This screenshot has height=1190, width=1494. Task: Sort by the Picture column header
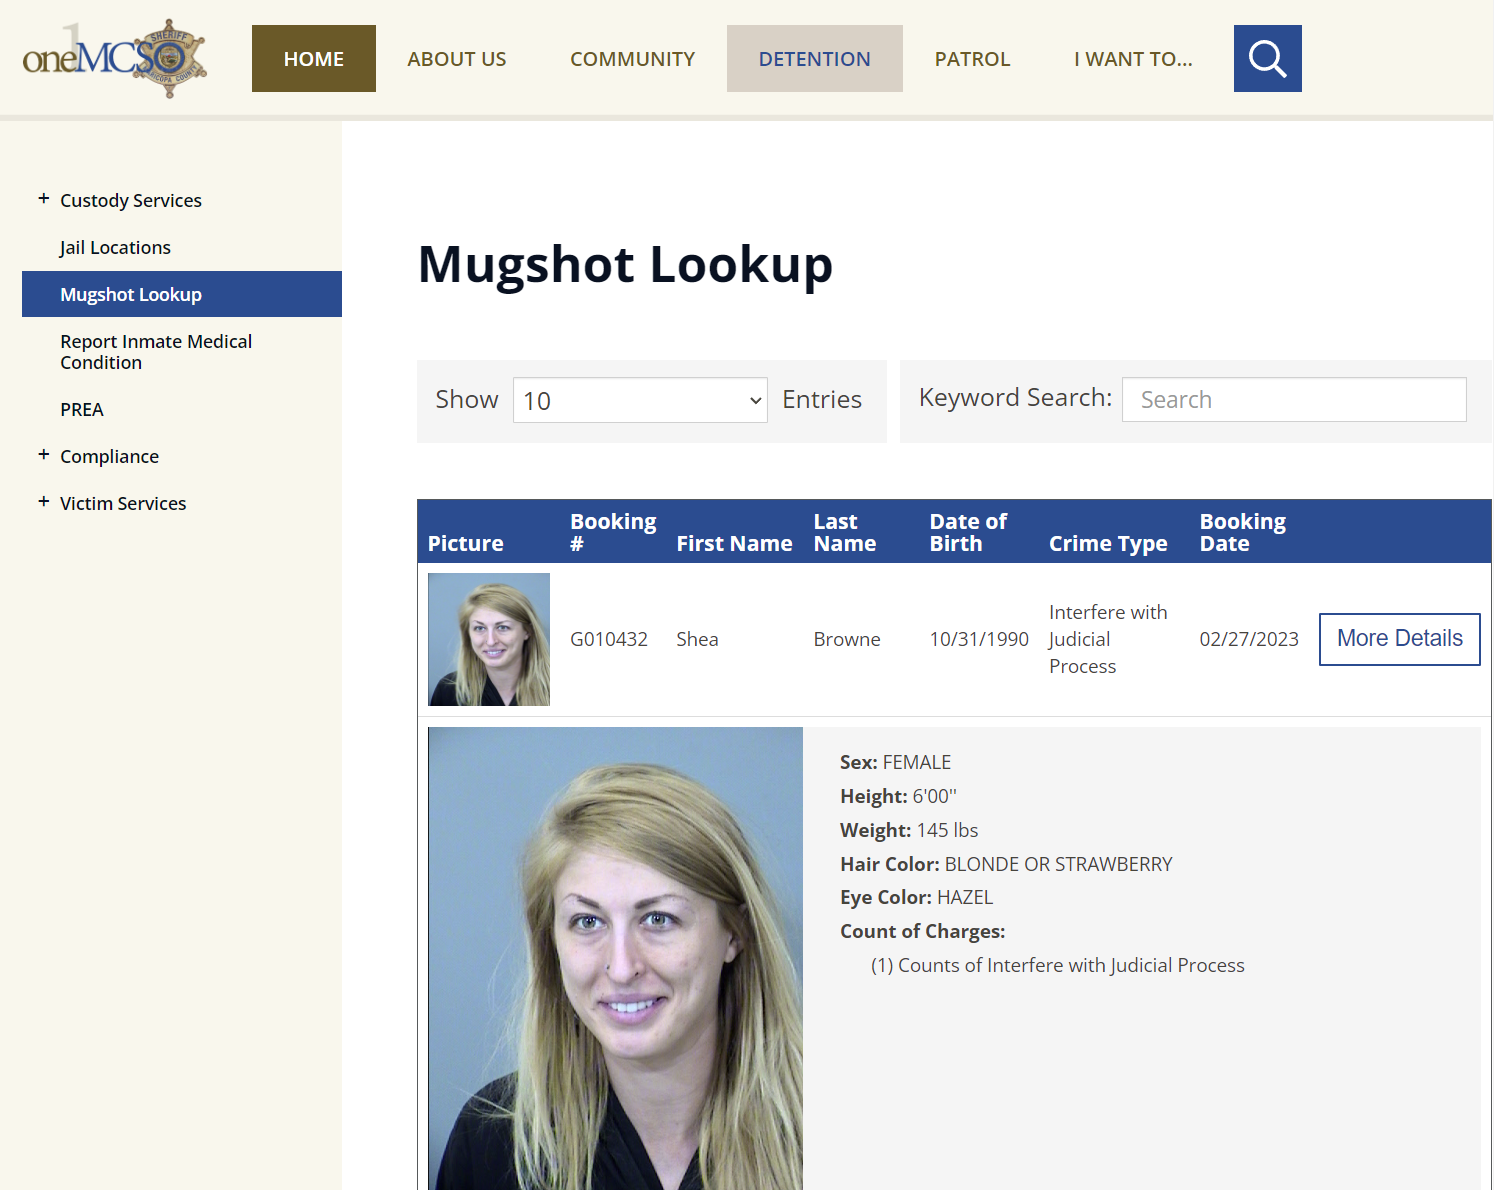click(465, 543)
